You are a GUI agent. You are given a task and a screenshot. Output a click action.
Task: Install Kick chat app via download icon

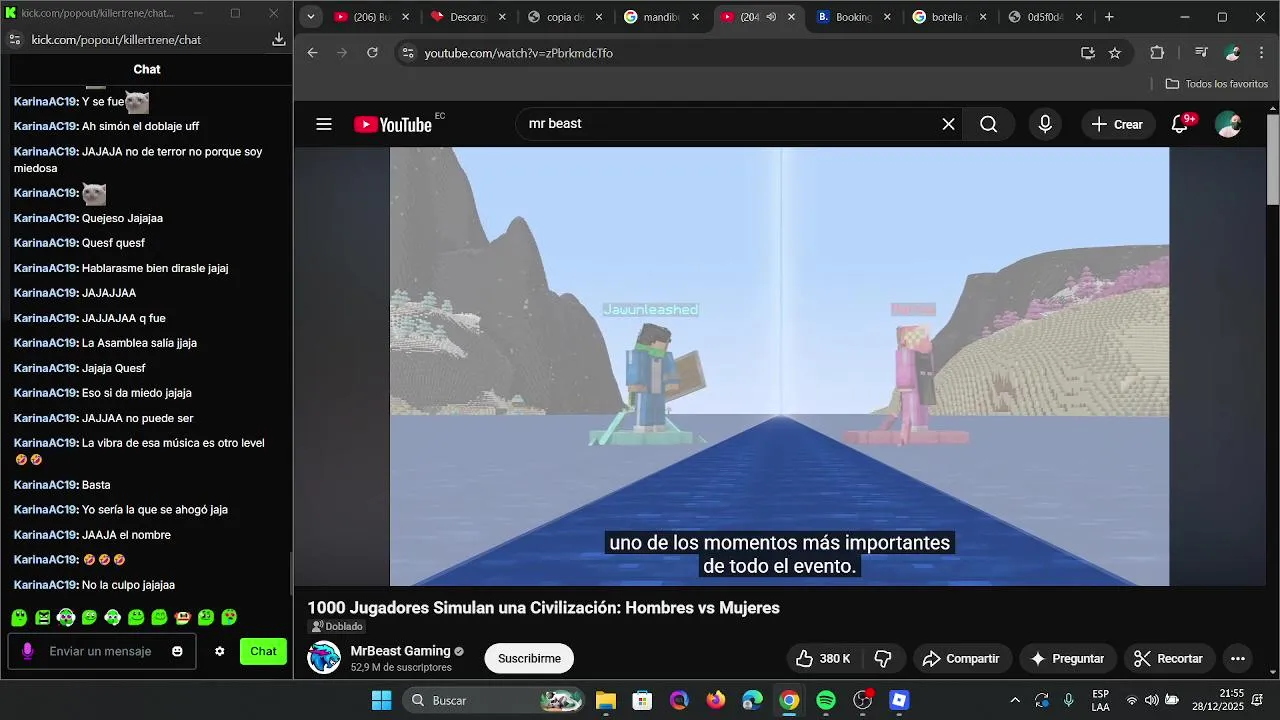click(x=278, y=39)
